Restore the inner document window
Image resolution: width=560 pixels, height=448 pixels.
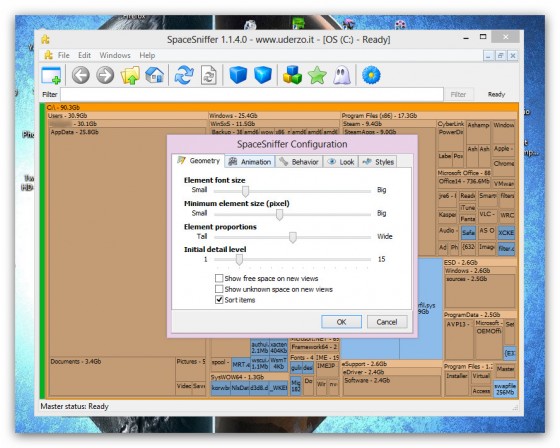coord(501,56)
